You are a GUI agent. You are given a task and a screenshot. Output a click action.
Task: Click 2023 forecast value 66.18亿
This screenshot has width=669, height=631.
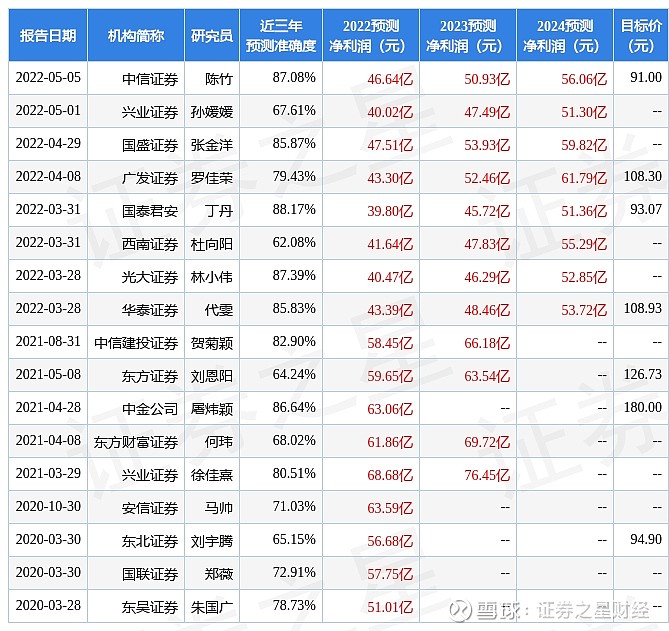(487, 343)
